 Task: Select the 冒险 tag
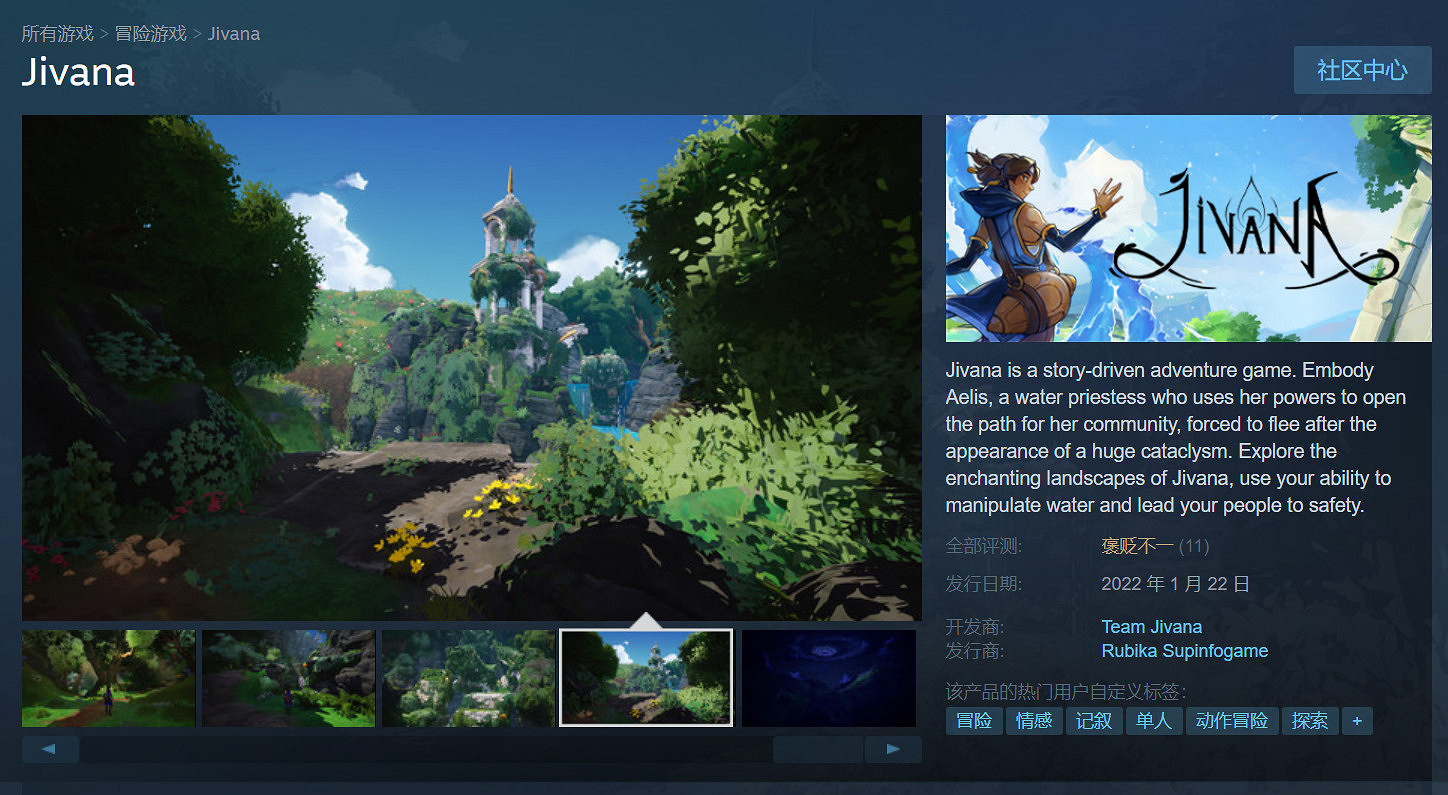click(x=973, y=720)
